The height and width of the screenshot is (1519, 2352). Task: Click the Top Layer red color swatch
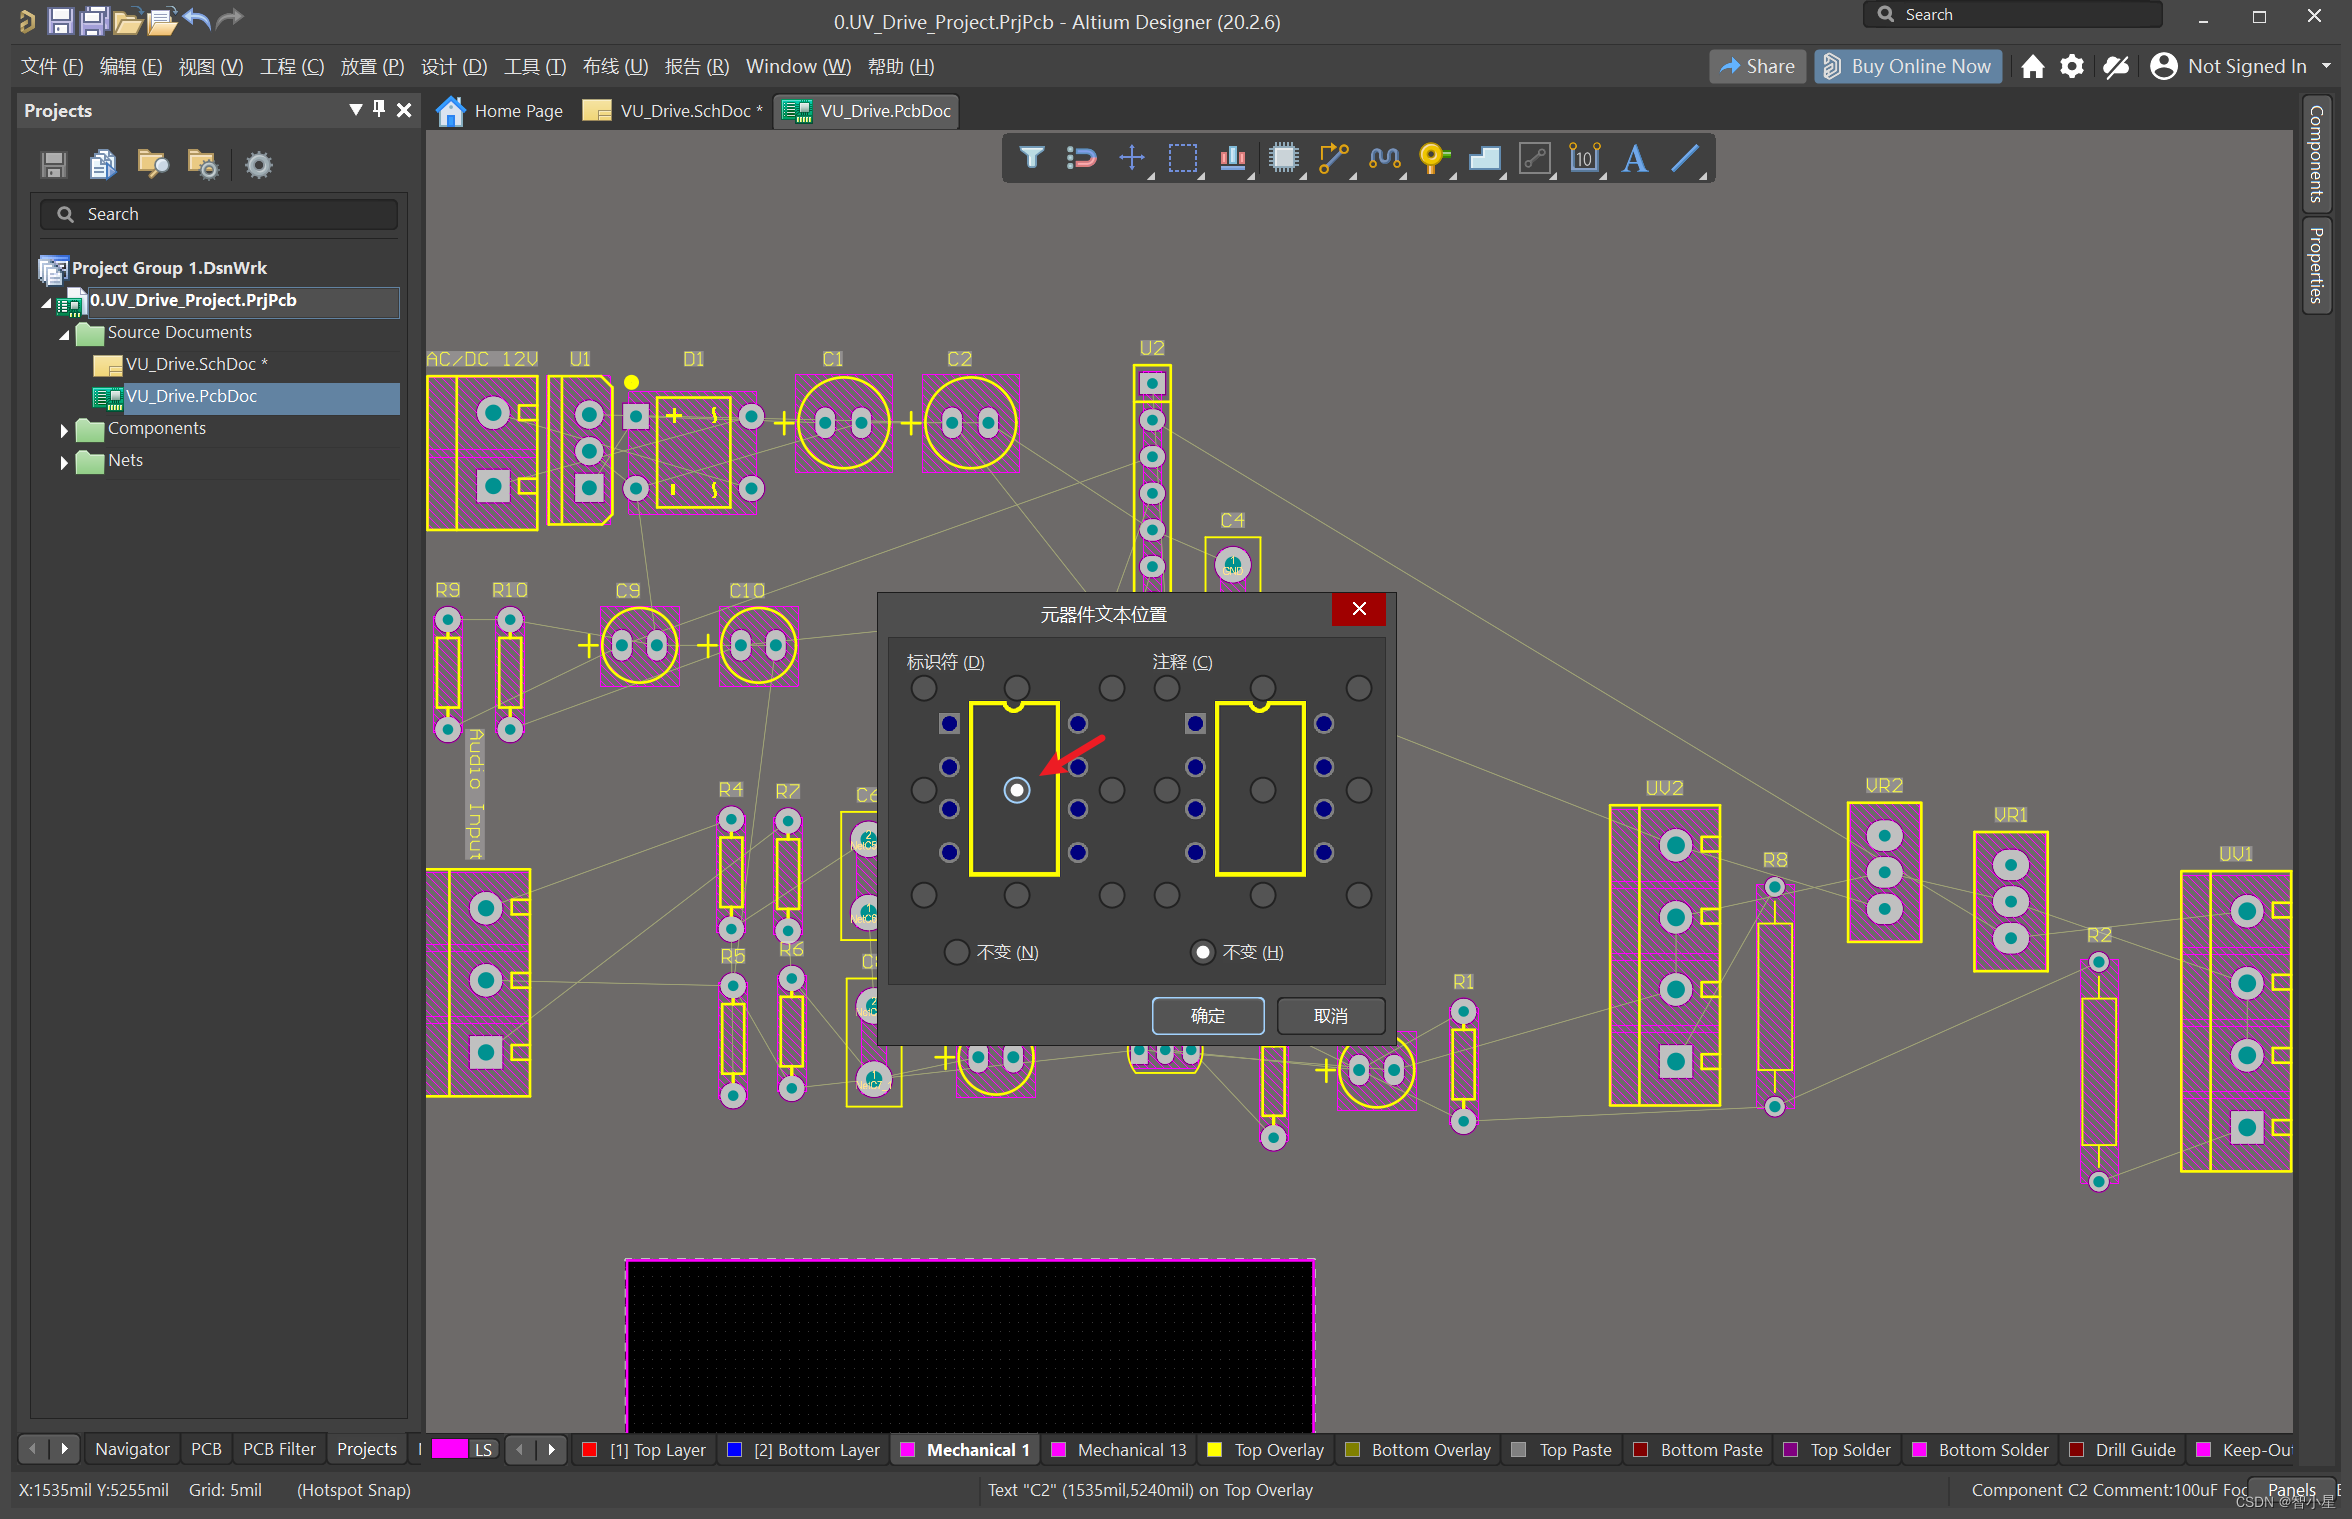(590, 1449)
